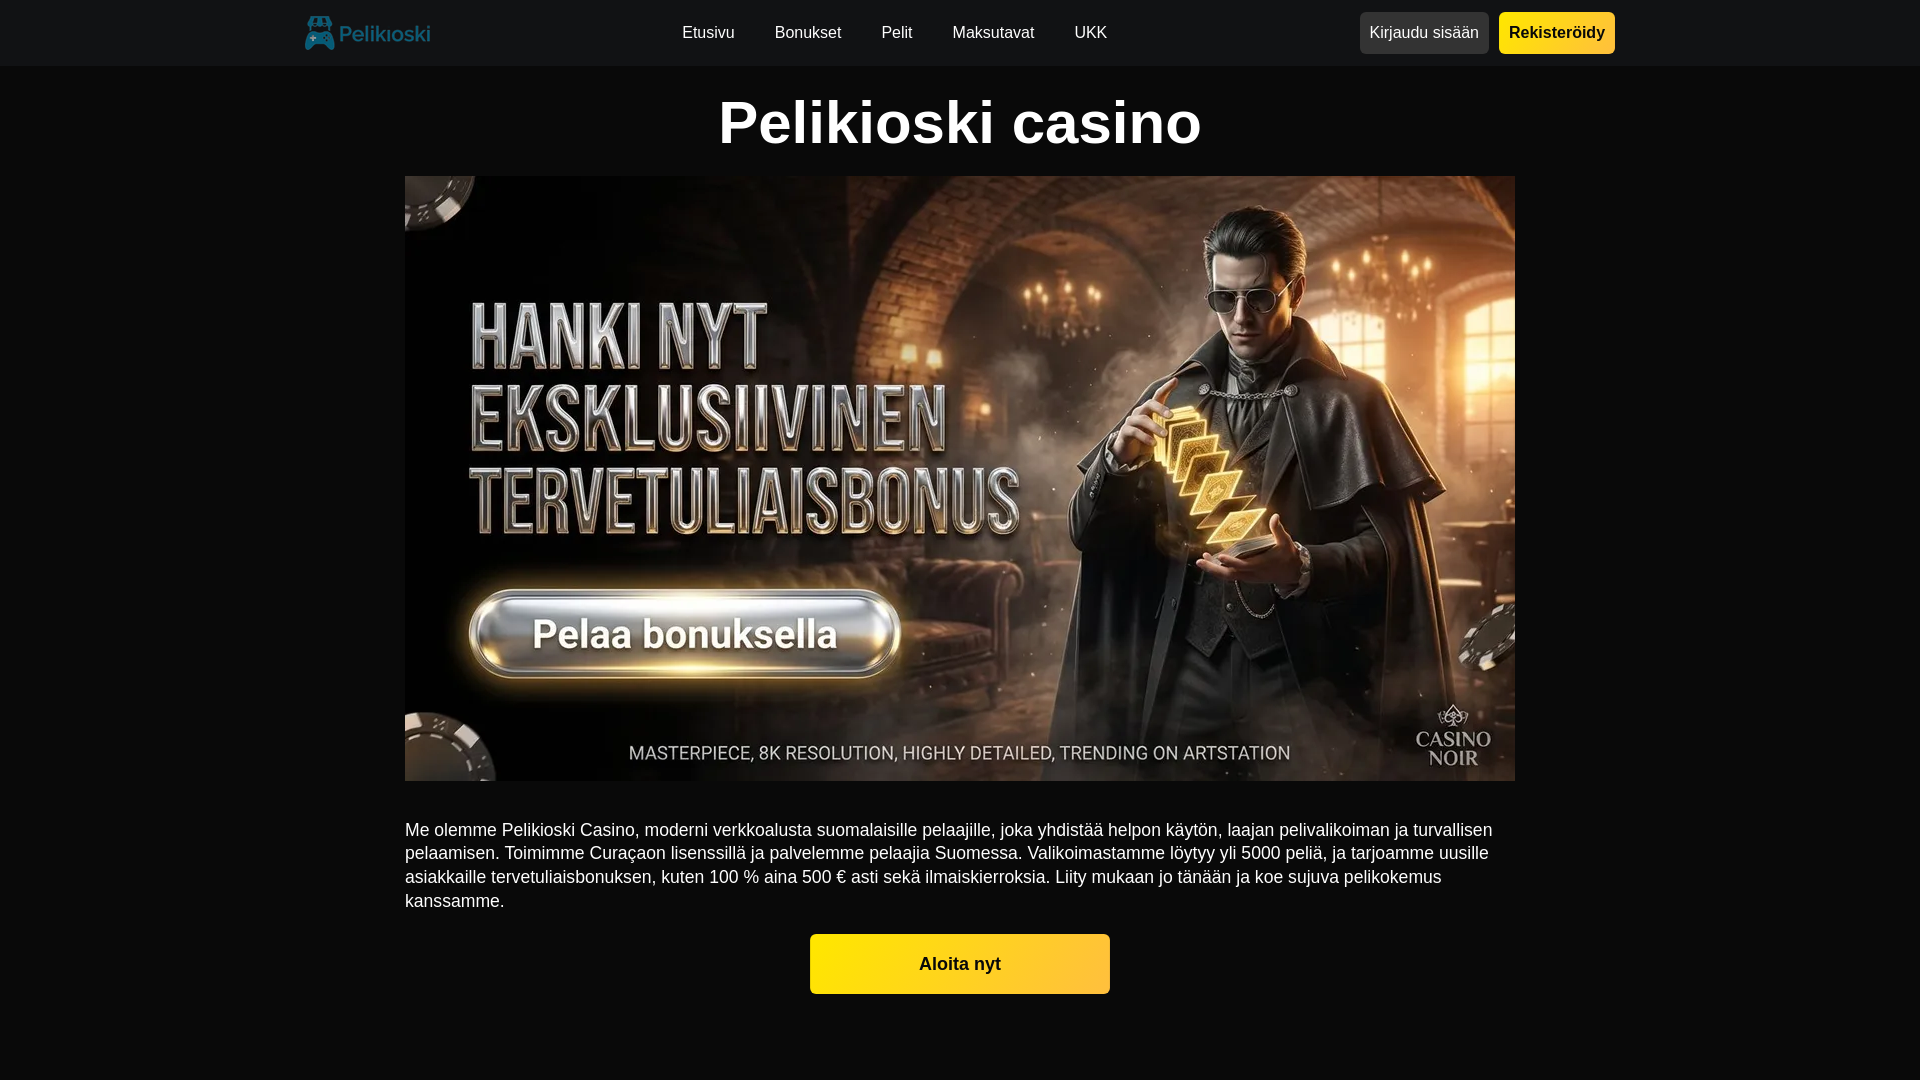Image resolution: width=1920 pixels, height=1080 pixels.
Task: Open the Etusivu menu item
Action: tap(708, 33)
